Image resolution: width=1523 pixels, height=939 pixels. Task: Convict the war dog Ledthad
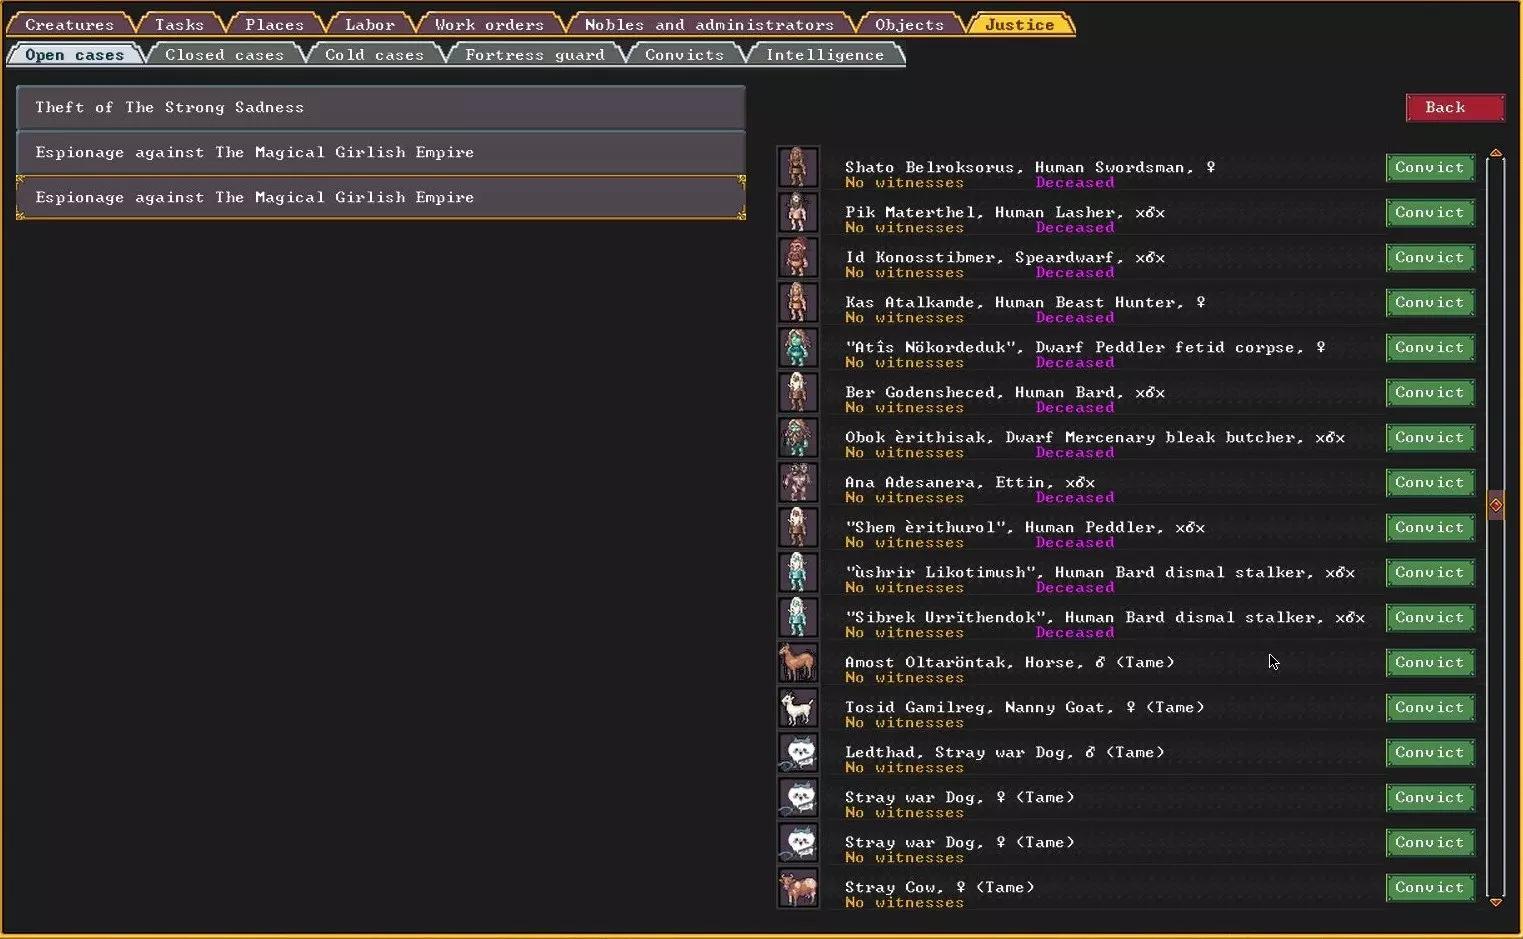[x=1430, y=753]
